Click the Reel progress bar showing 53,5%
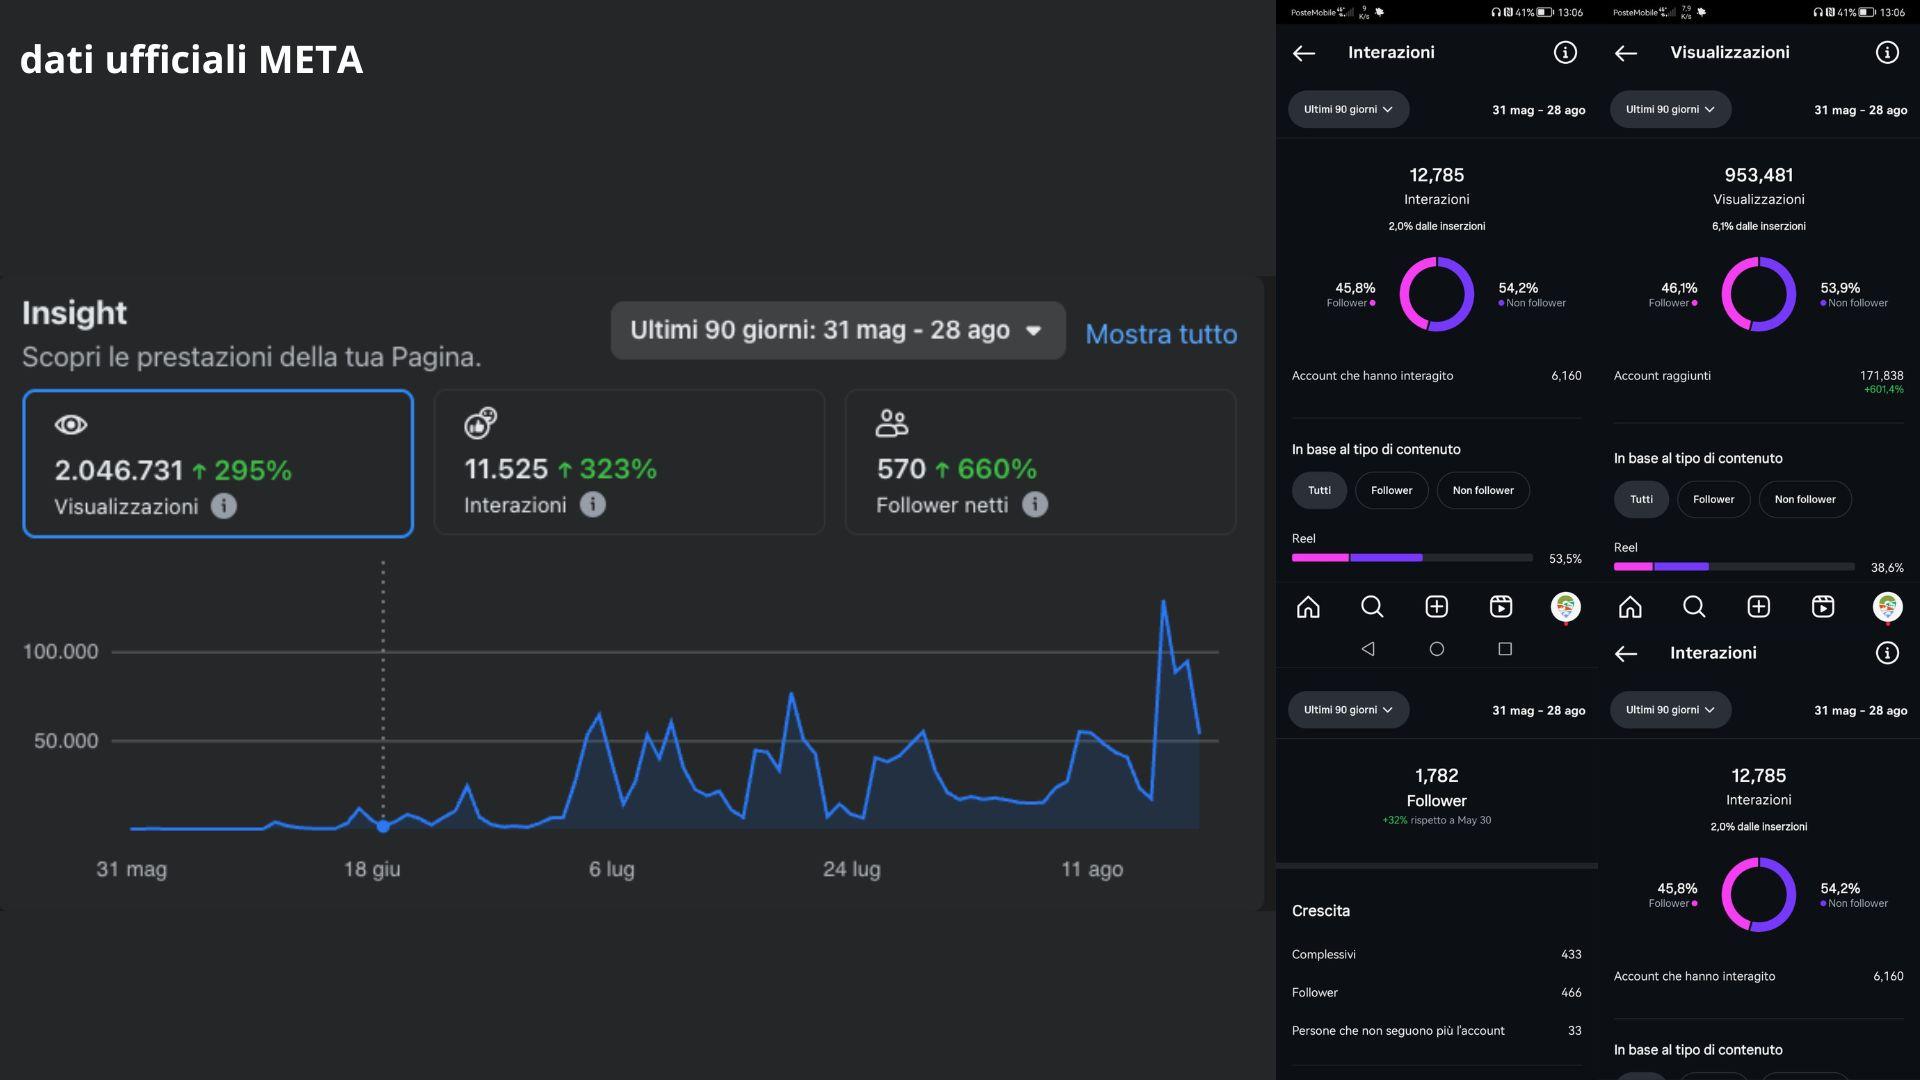1920x1080 pixels. [x=1412, y=558]
